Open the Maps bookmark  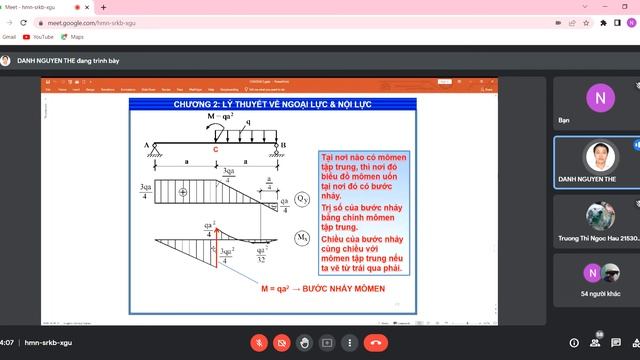point(72,37)
